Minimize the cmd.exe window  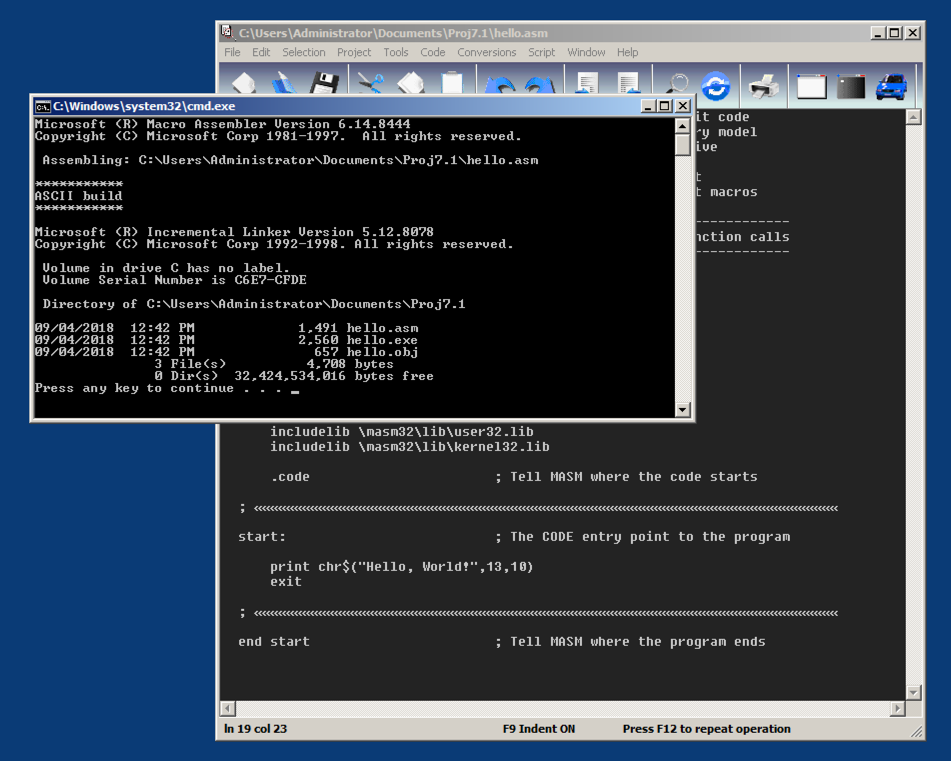(648, 106)
